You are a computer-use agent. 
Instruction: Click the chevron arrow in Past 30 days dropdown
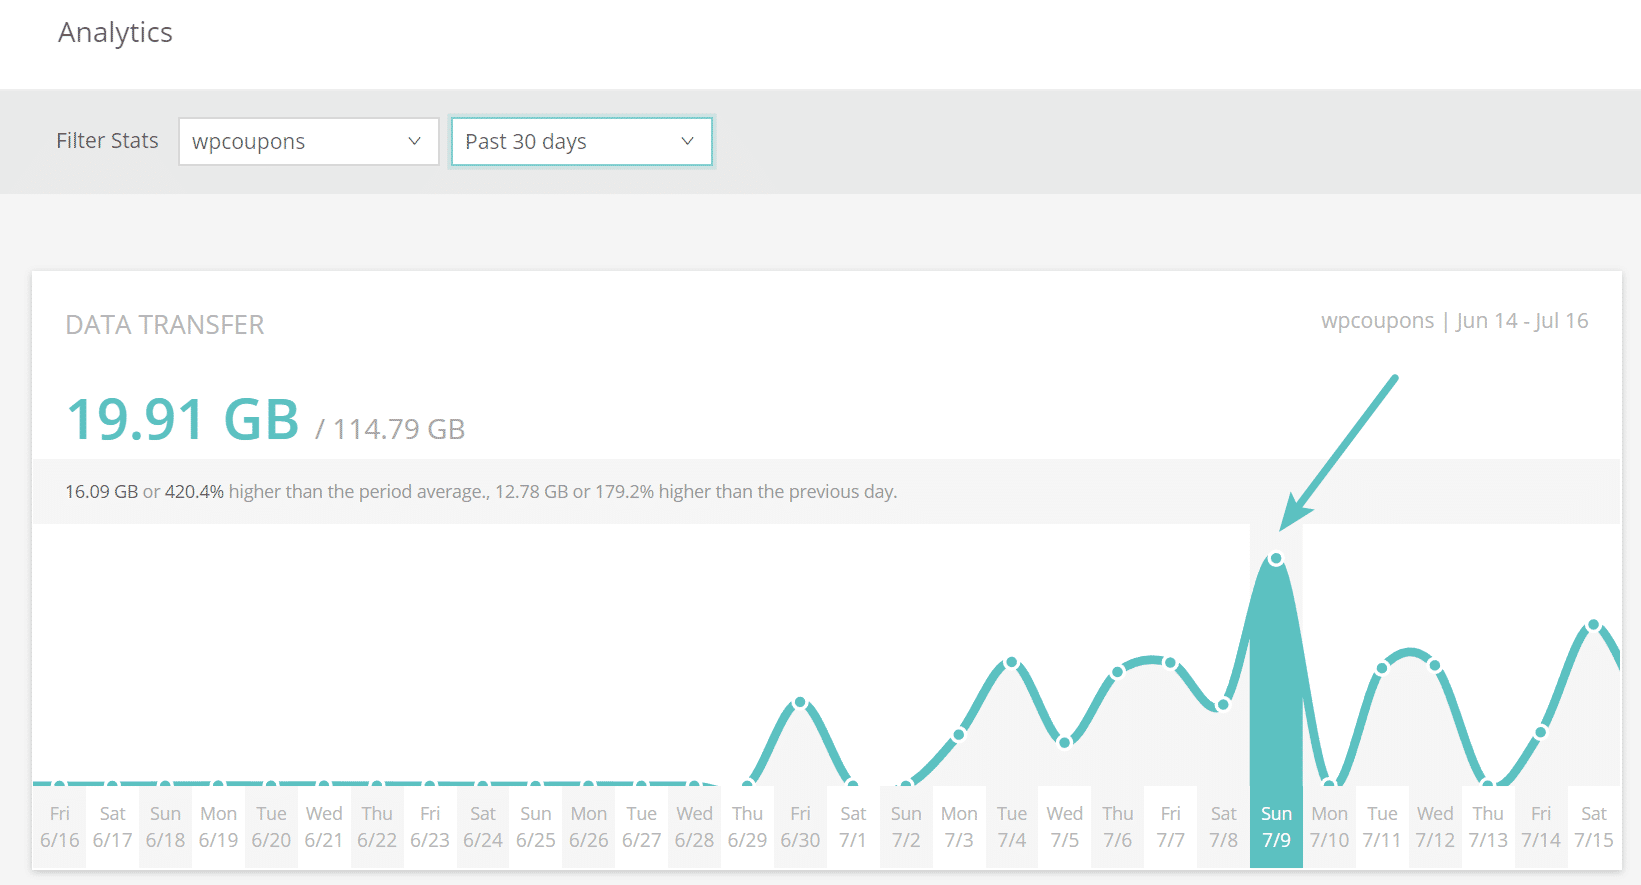687,142
